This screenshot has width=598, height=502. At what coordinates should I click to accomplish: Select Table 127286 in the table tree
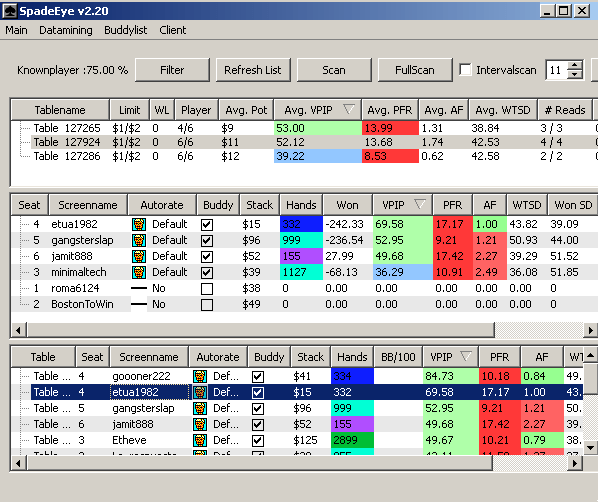coord(67,156)
